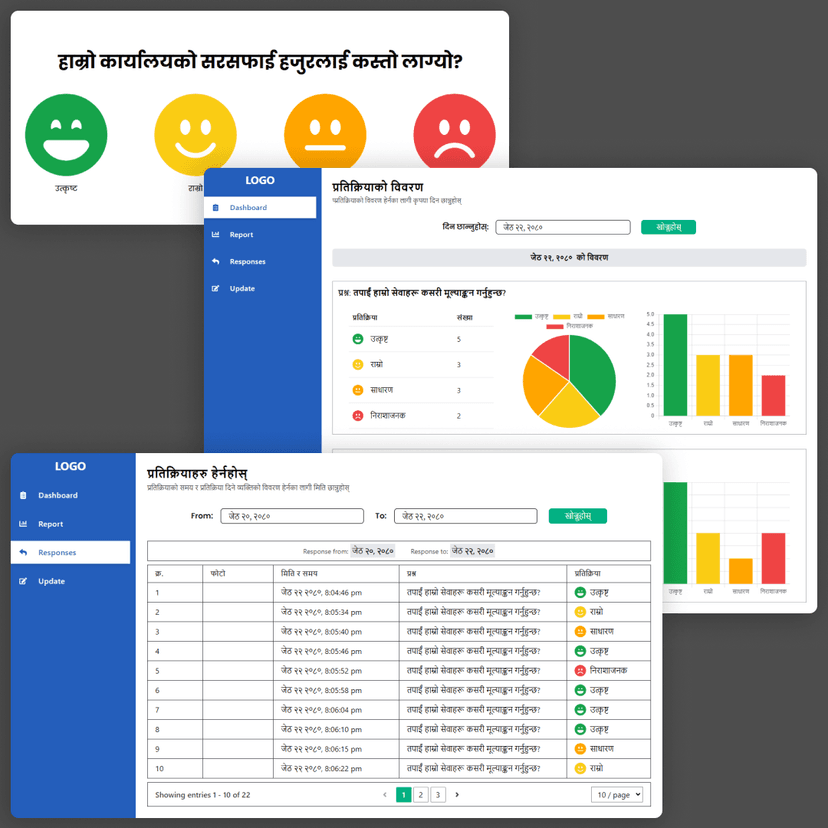This screenshot has height=828, width=828.
Task: Go to the next page using the right arrow
Action: 457,795
